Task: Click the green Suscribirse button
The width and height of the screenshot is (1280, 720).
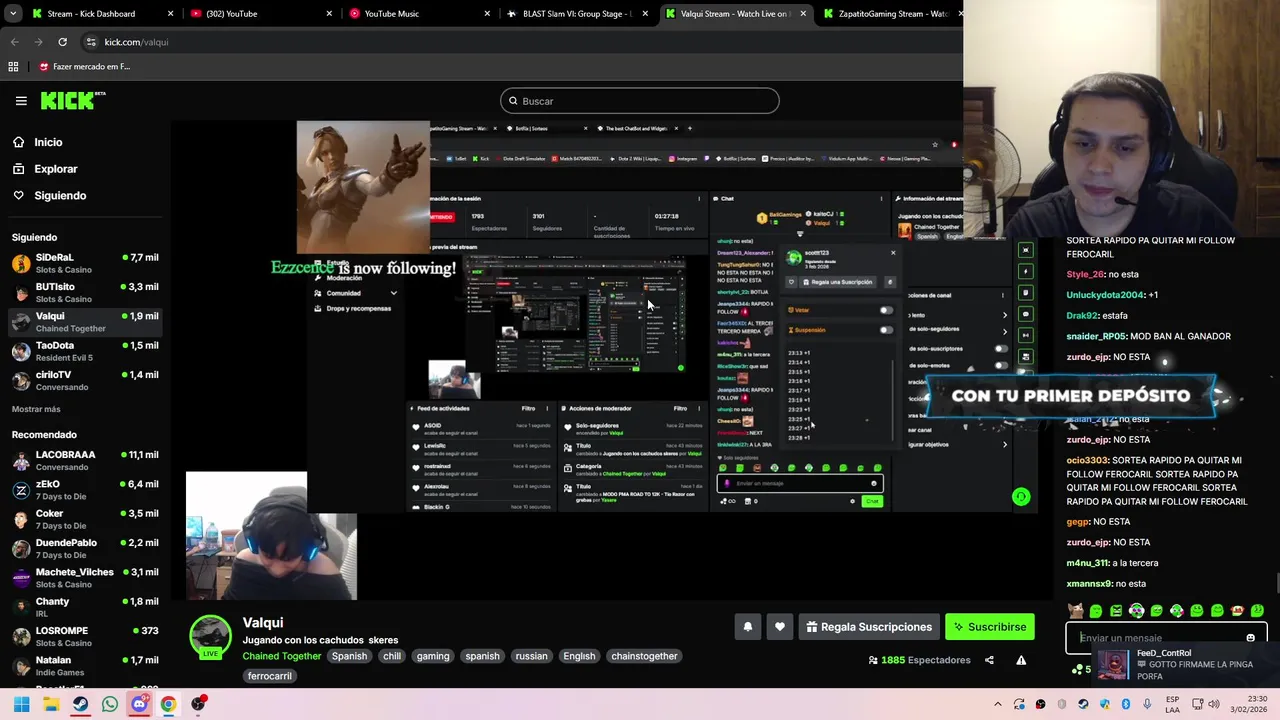Action: (989, 627)
